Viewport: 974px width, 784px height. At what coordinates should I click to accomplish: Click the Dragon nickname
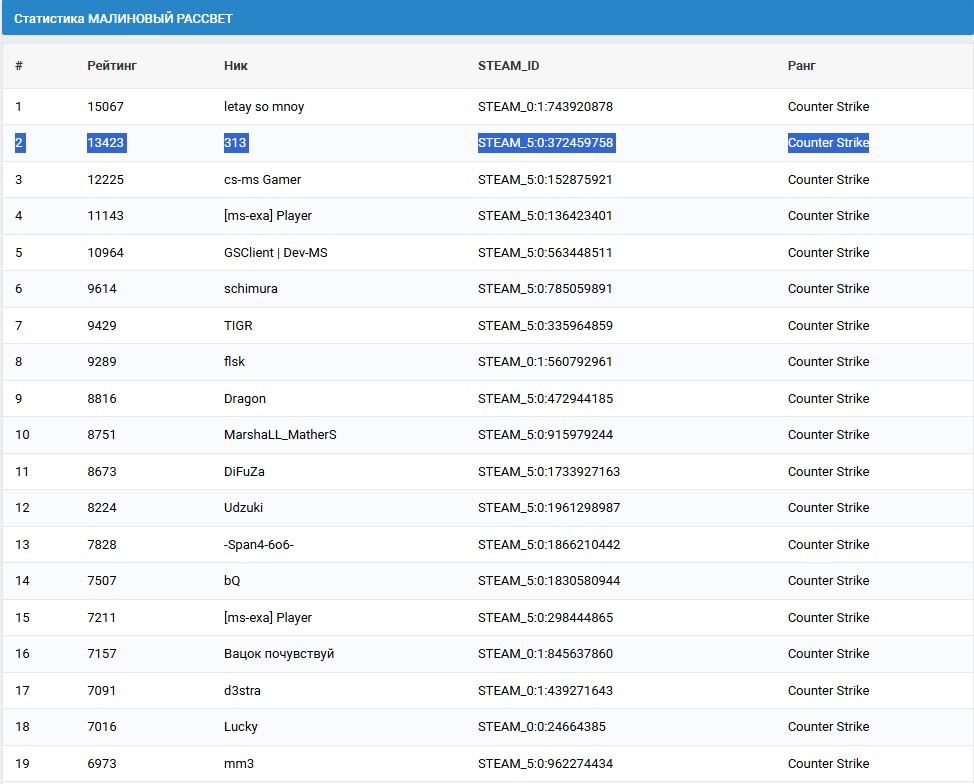point(245,399)
